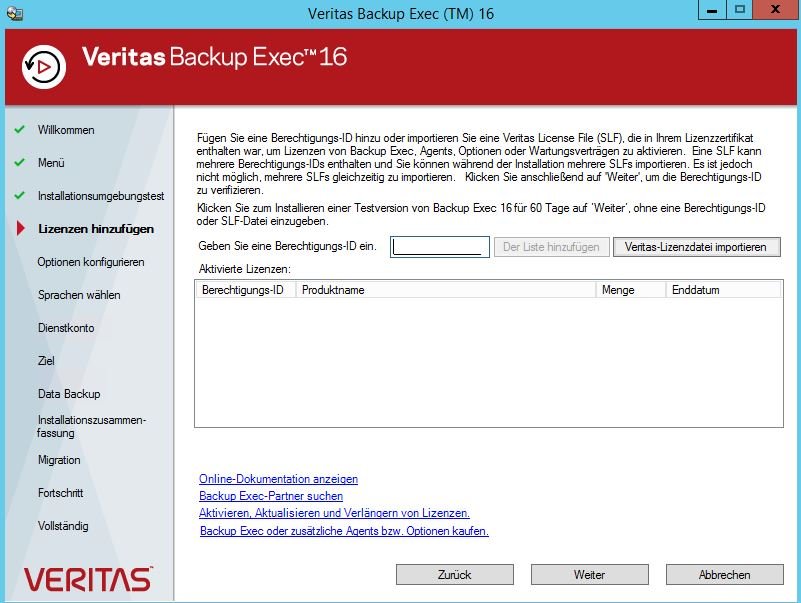Viewport: 801px width, 603px height.
Task: Sort by the Enddatum column header
Action: (x=723, y=290)
